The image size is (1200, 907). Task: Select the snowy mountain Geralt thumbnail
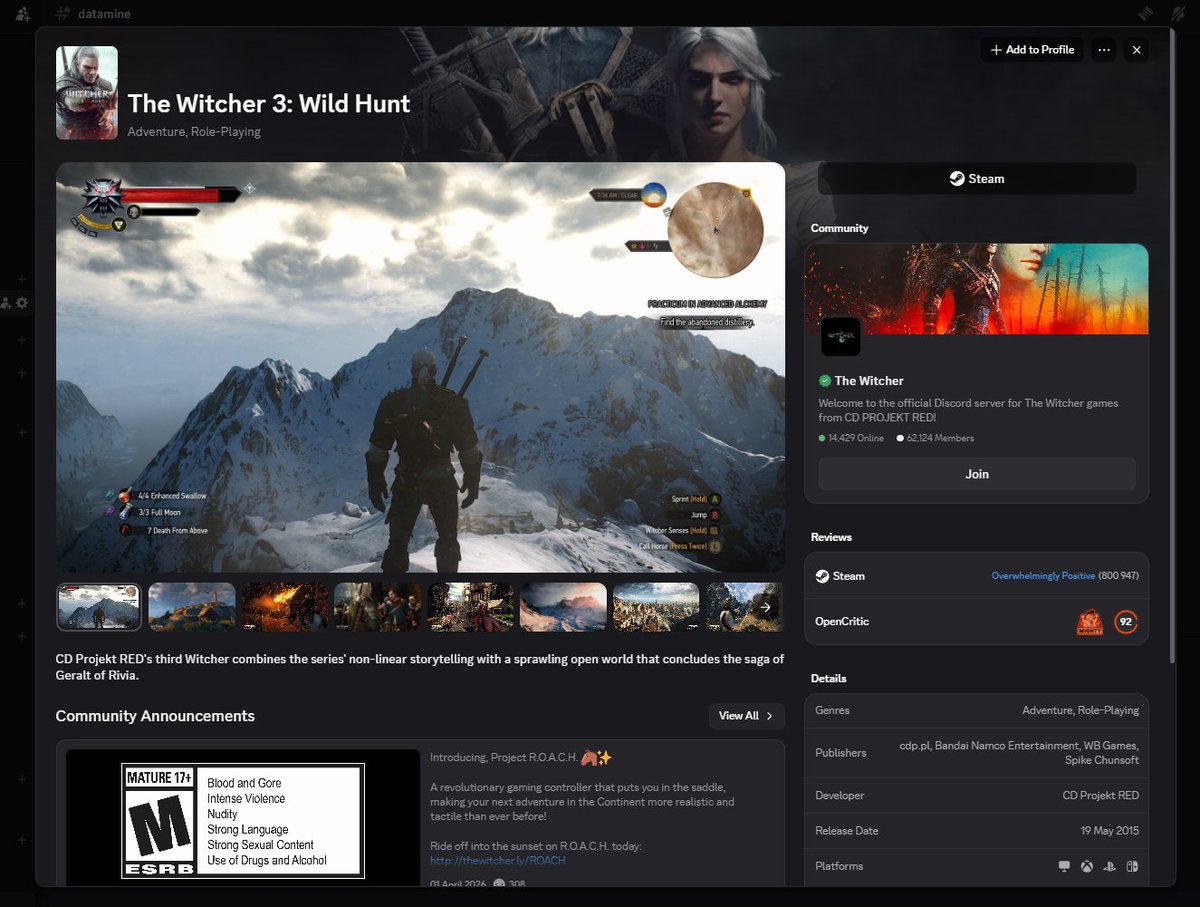tap(99, 607)
